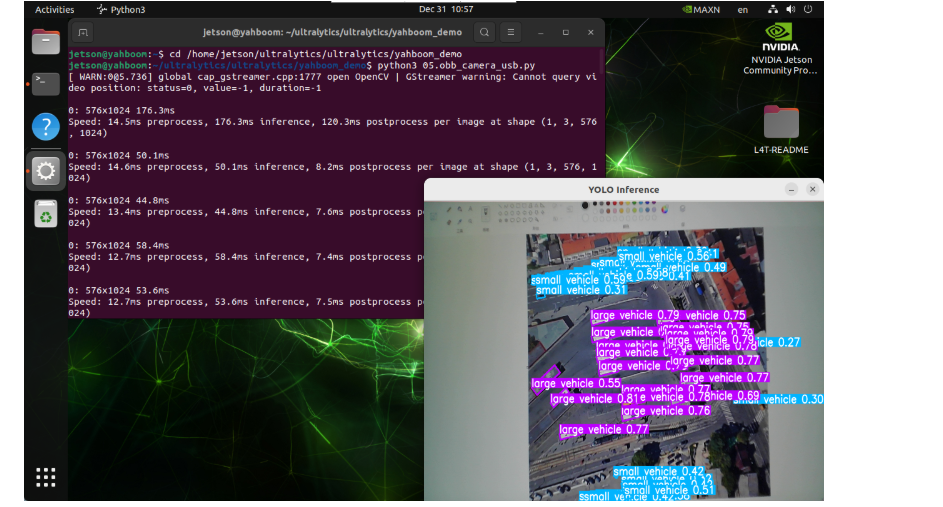
Task: Click the cd /home/jetson/ultralytics command line
Action: click(x=315, y=54)
